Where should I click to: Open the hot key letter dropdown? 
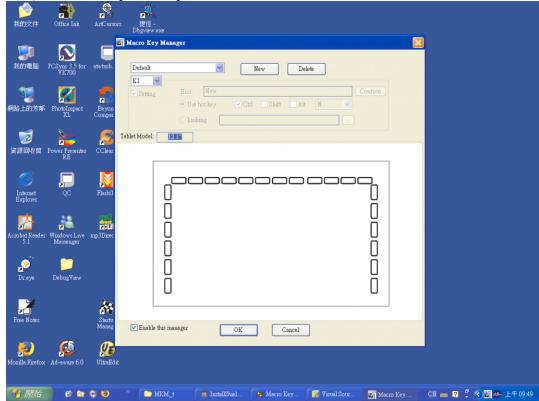click(347, 104)
